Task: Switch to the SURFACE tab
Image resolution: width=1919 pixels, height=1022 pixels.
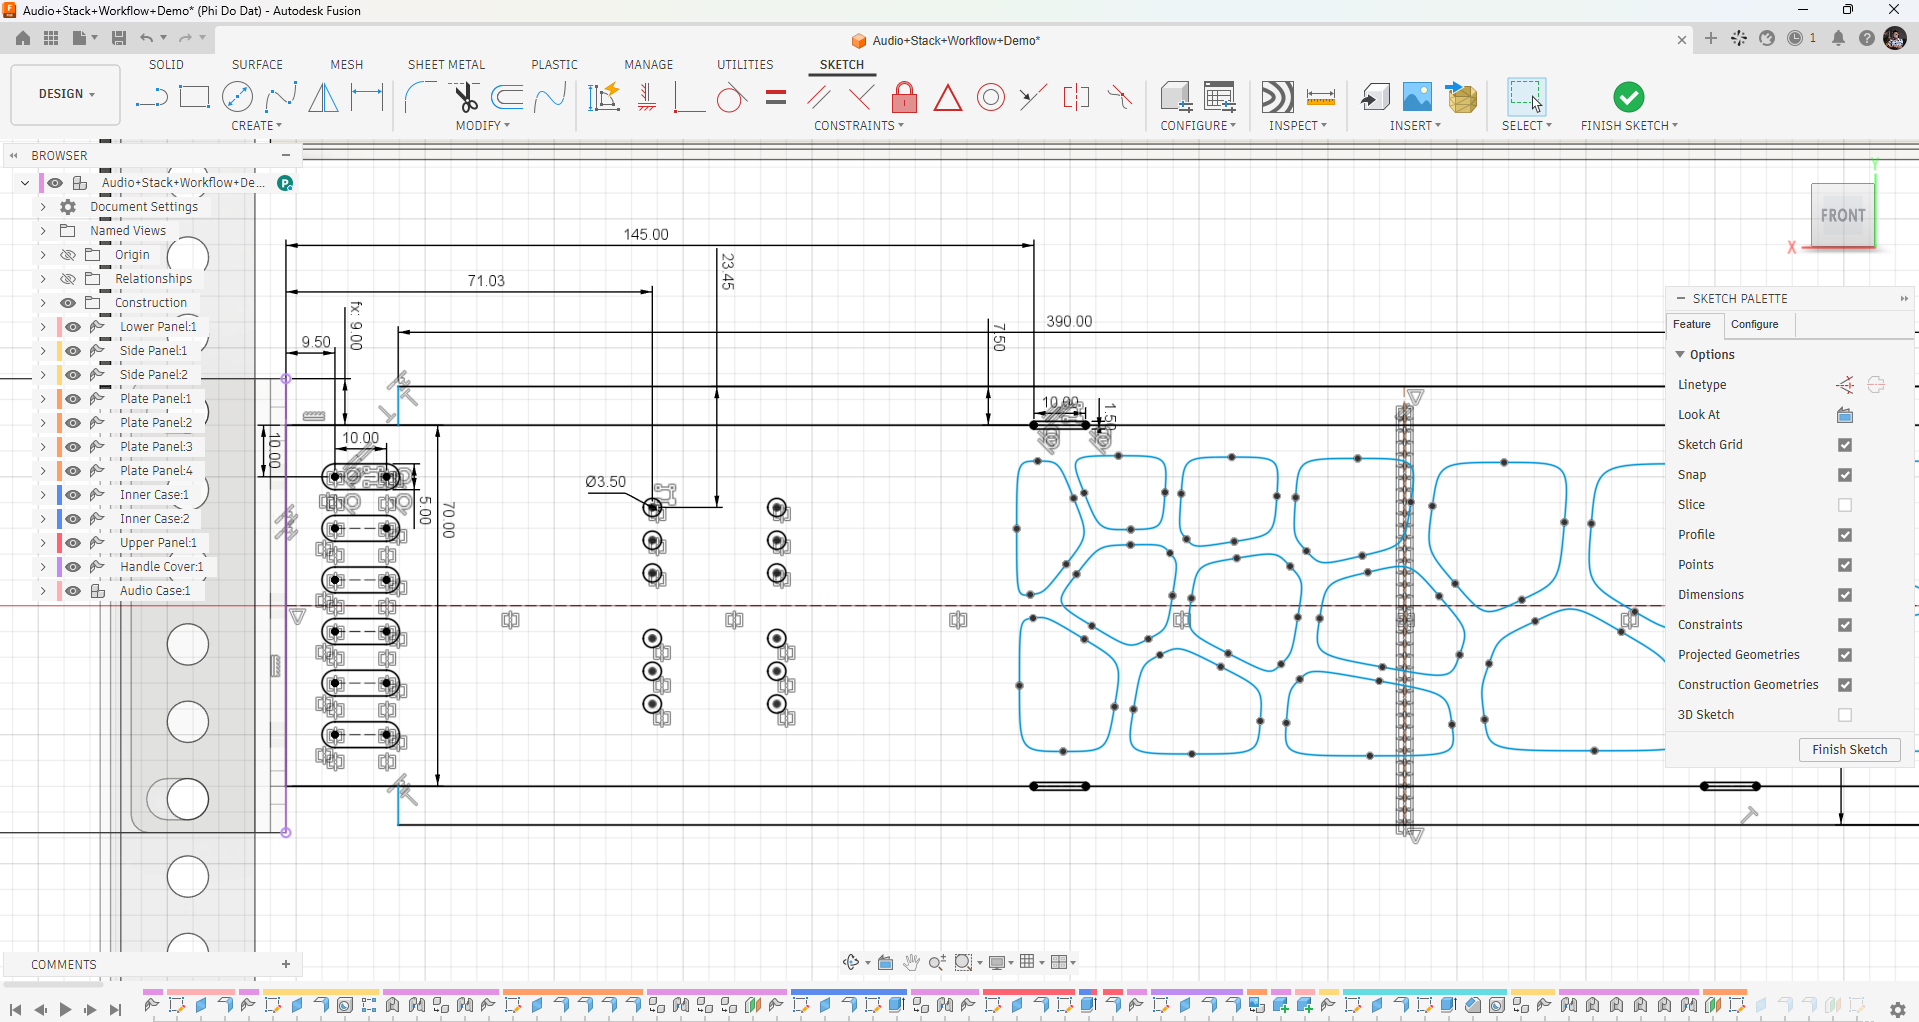Action: (257, 65)
